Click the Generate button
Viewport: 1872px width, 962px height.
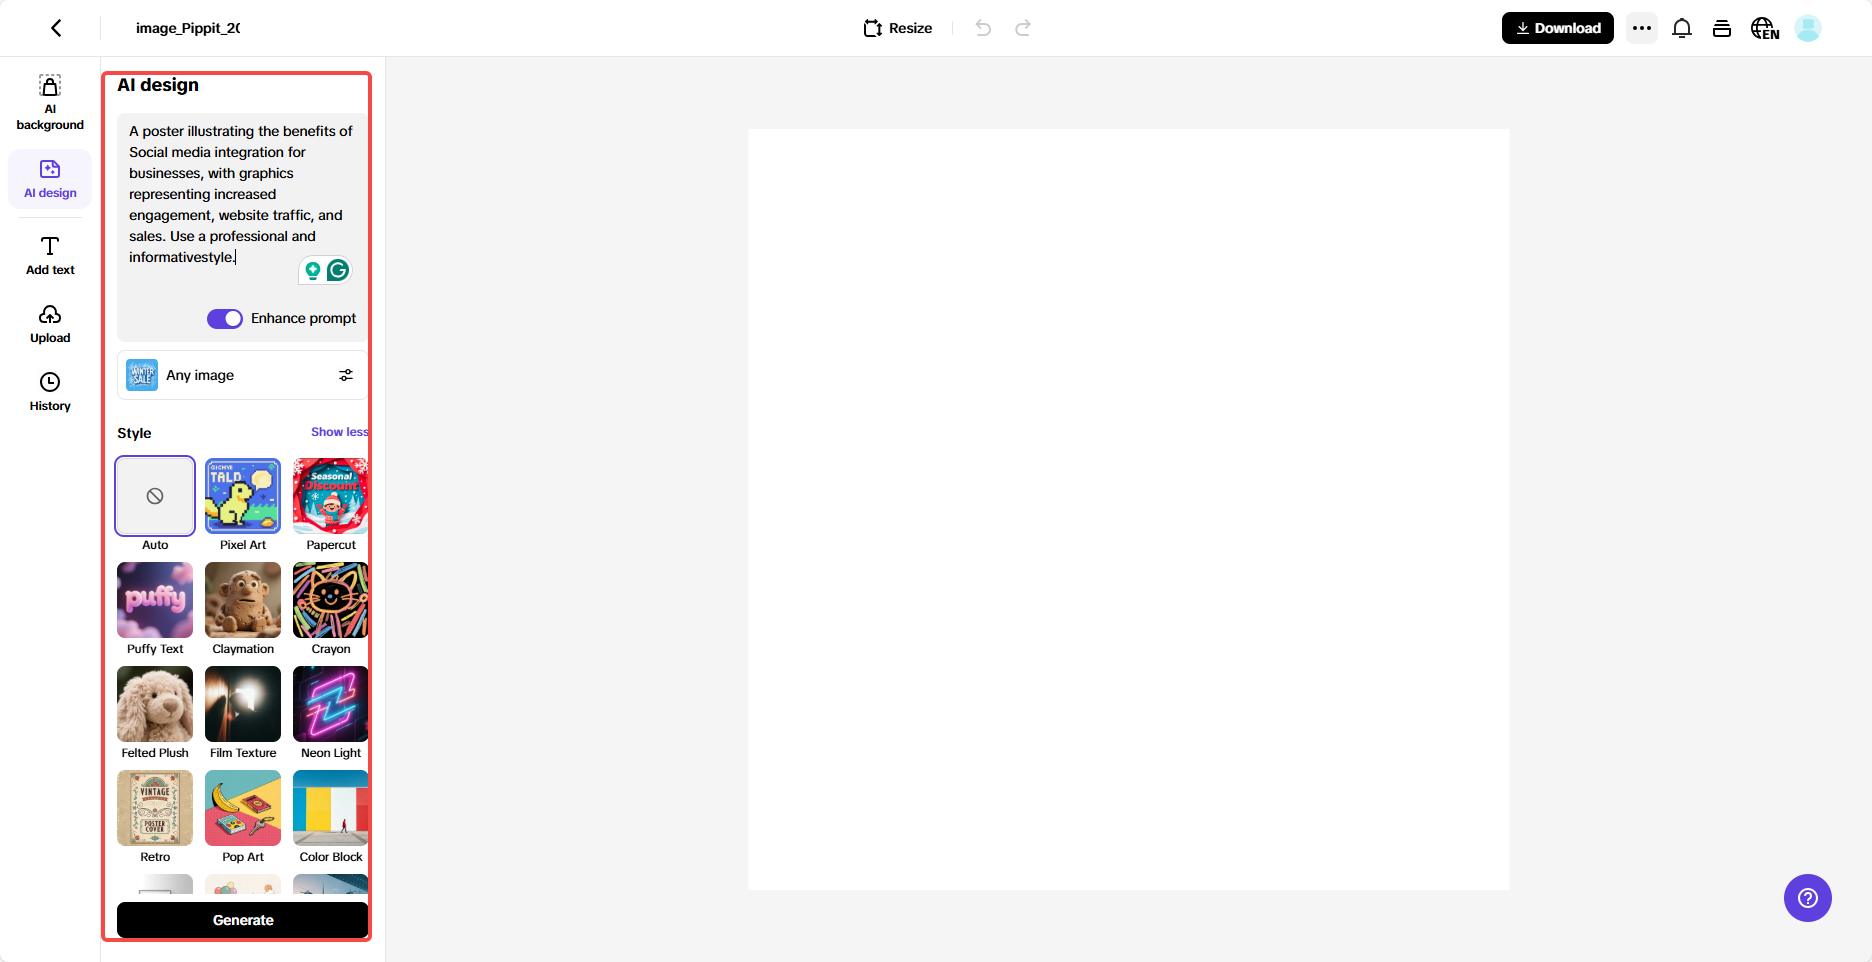243,920
